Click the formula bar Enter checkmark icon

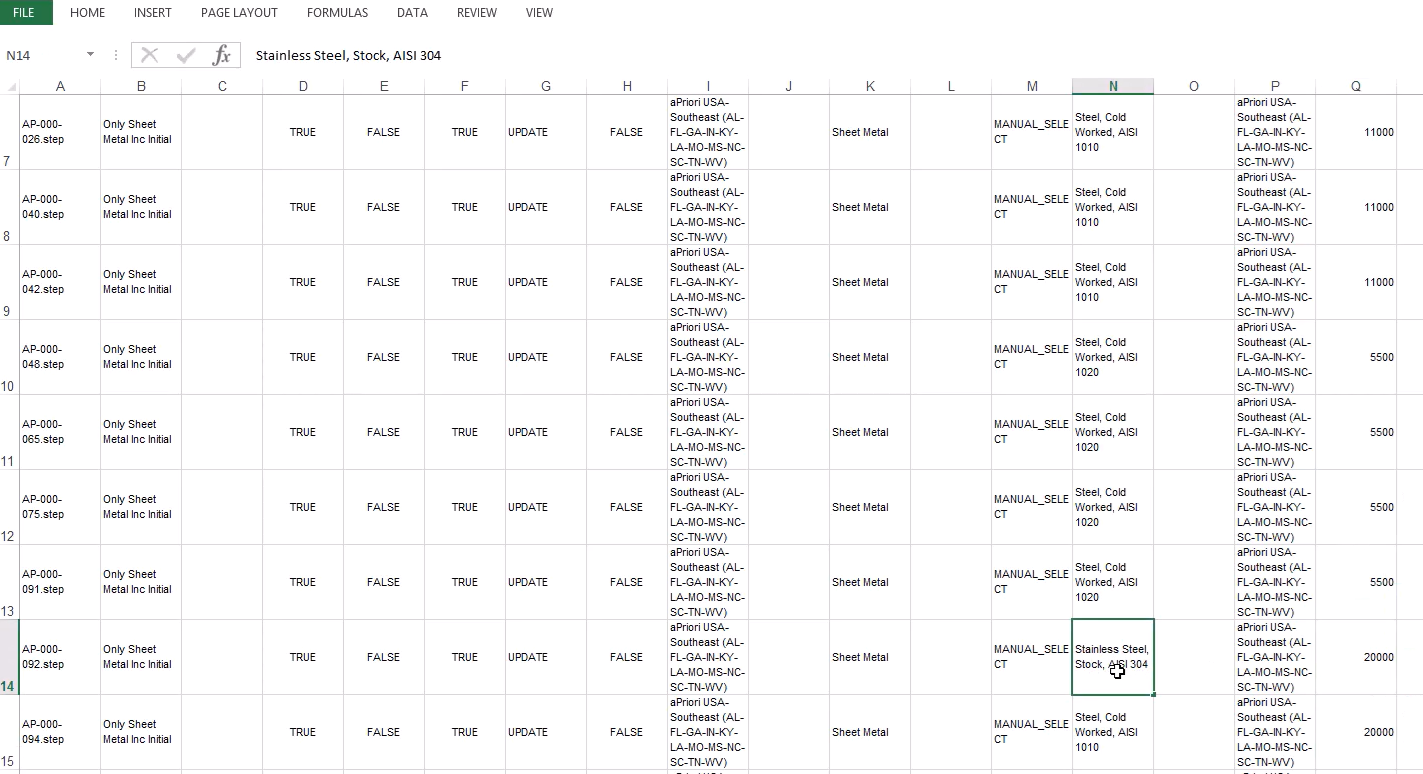click(x=185, y=55)
